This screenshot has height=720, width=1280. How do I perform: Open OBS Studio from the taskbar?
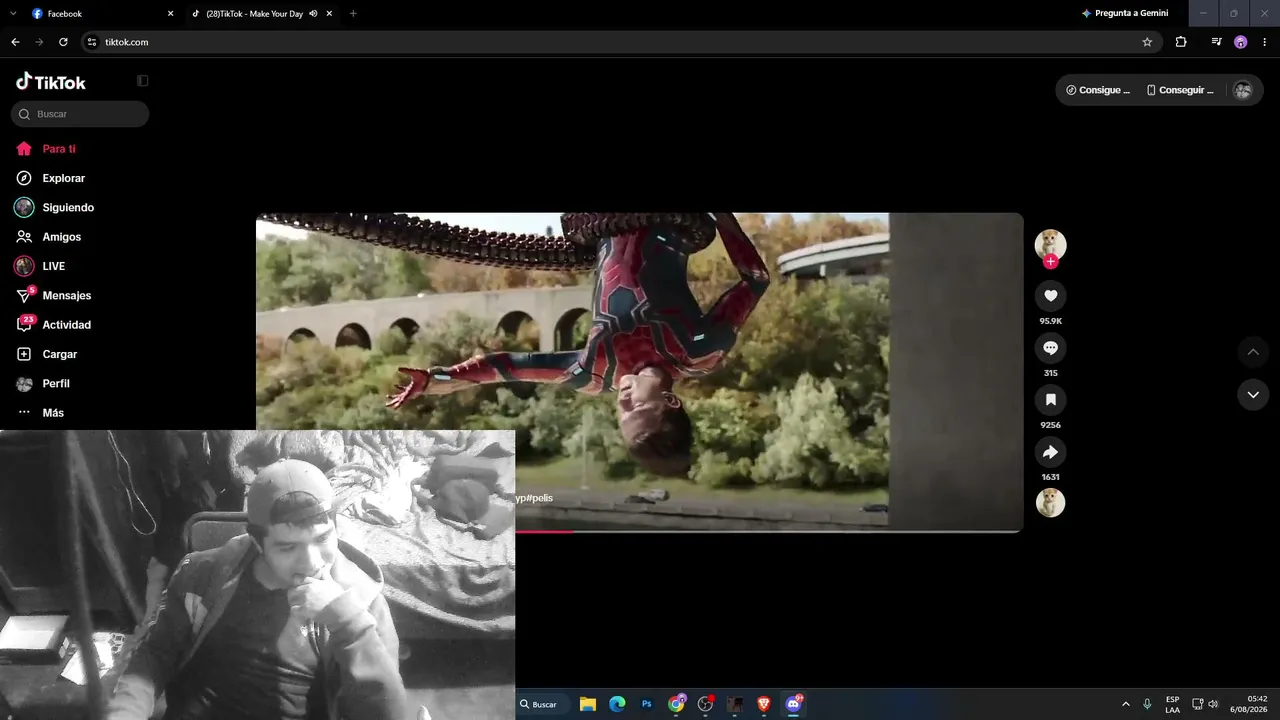[x=706, y=704]
